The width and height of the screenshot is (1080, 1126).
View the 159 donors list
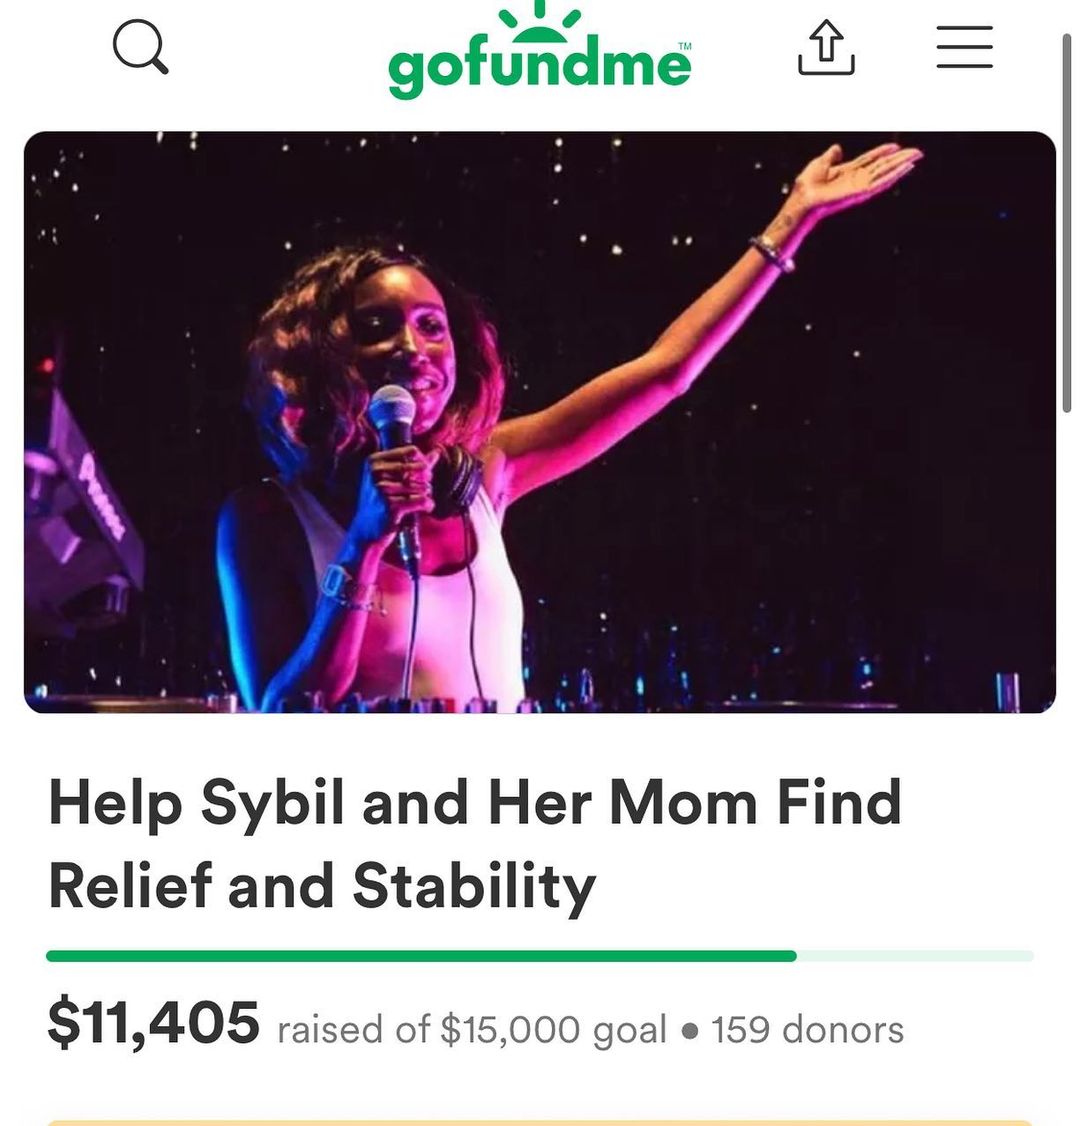(x=807, y=1029)
